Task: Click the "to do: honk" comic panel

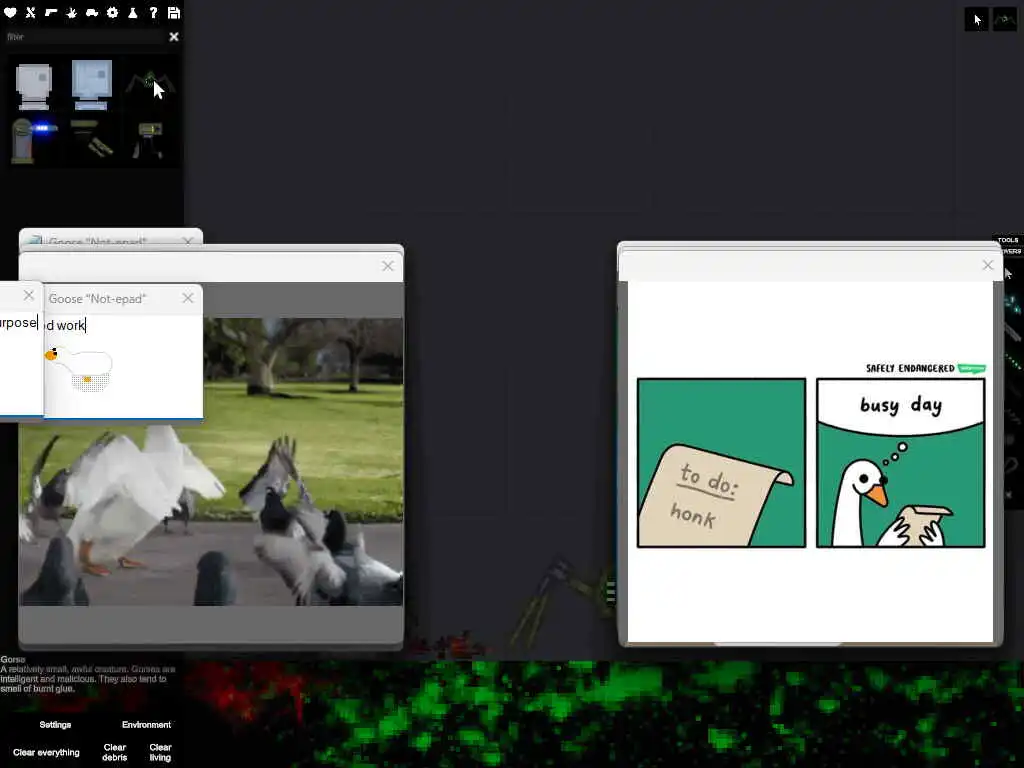Action: click(x=721, y=462)
